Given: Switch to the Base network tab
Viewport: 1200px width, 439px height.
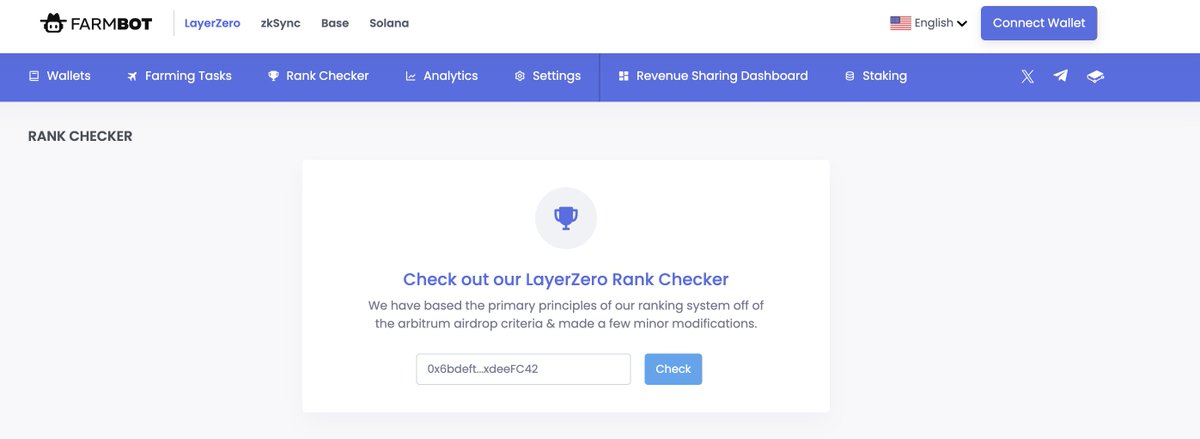Looking at the screenshot, I should click(x=335, y=23).
